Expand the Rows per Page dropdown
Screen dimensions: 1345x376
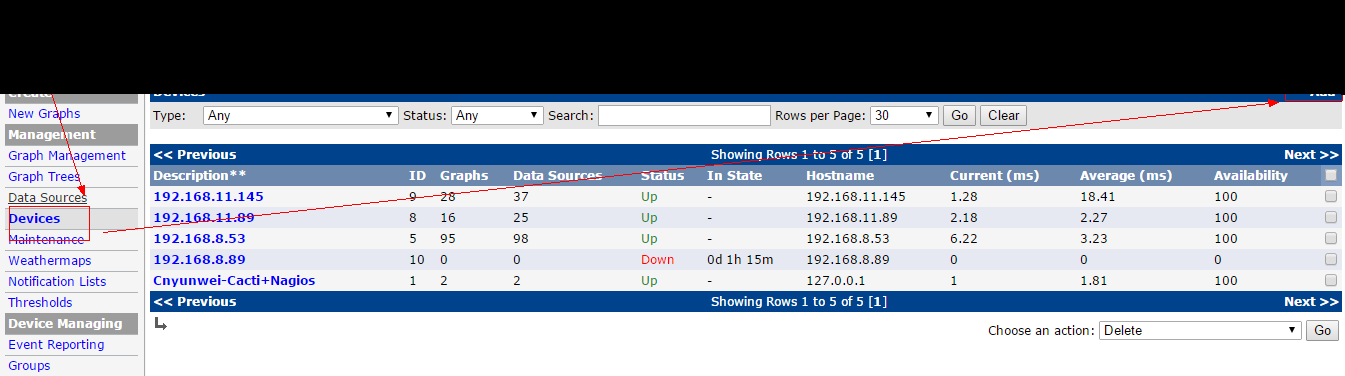point(904,115)
